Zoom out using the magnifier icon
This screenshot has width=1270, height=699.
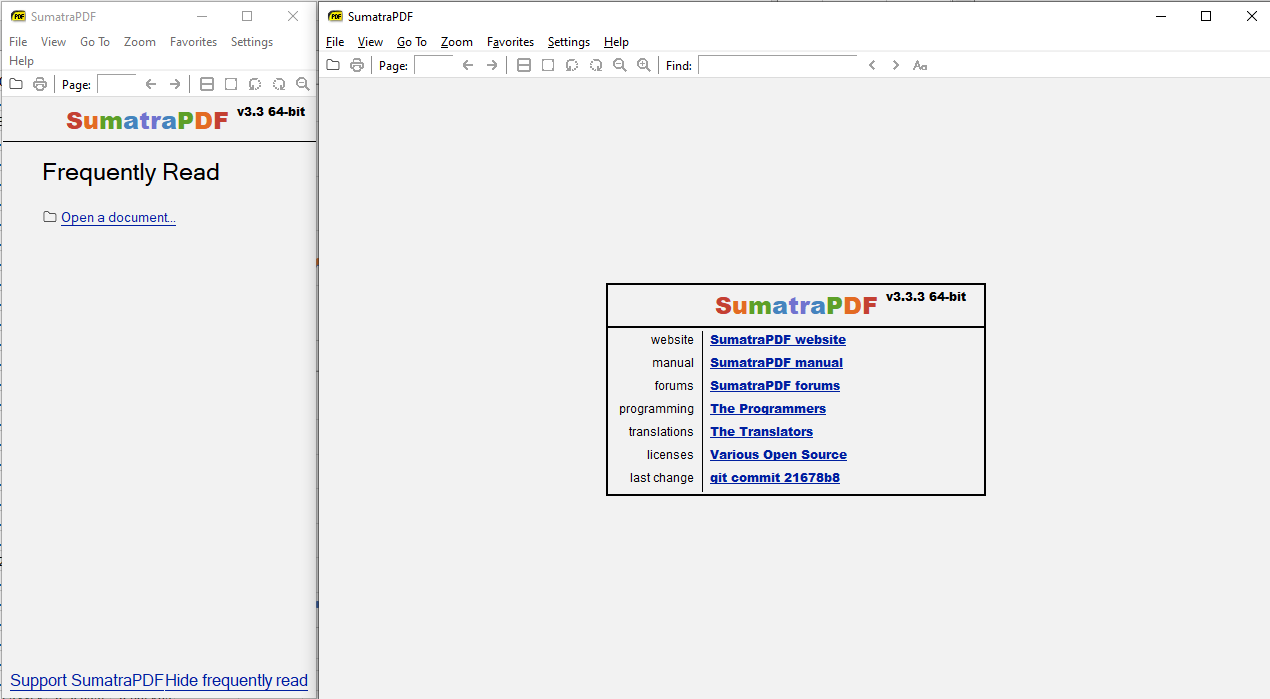(x=620, y=64)
